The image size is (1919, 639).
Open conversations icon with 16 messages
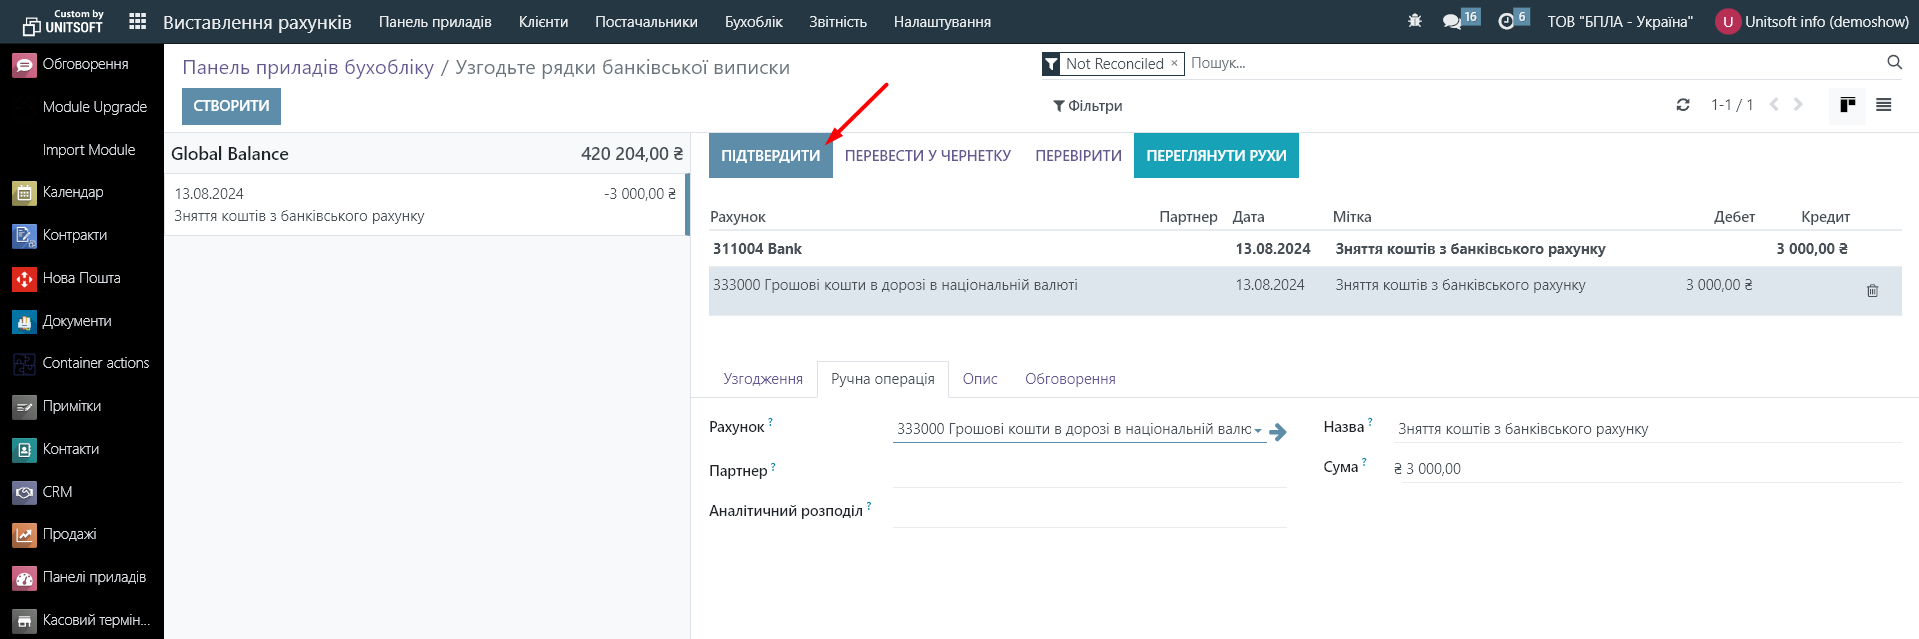click(1461, 20)
